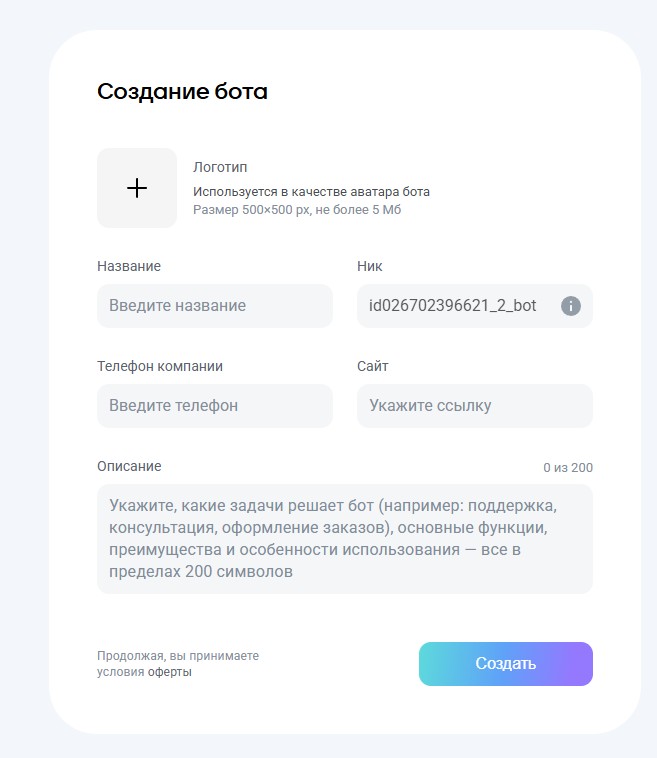Viewport: 657px width, 758px height.
Task: Click the Логотип label
Action: click(x=220, y=167)
